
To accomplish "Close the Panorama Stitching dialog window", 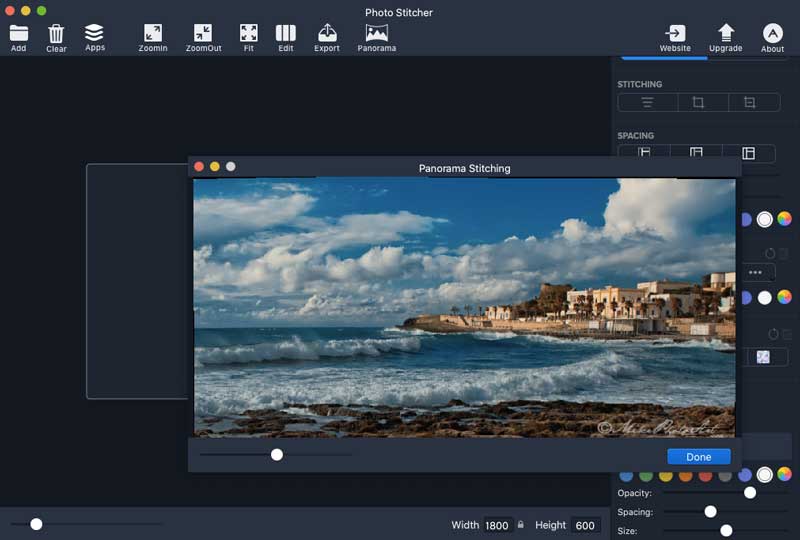I will [x=199, y=166].
